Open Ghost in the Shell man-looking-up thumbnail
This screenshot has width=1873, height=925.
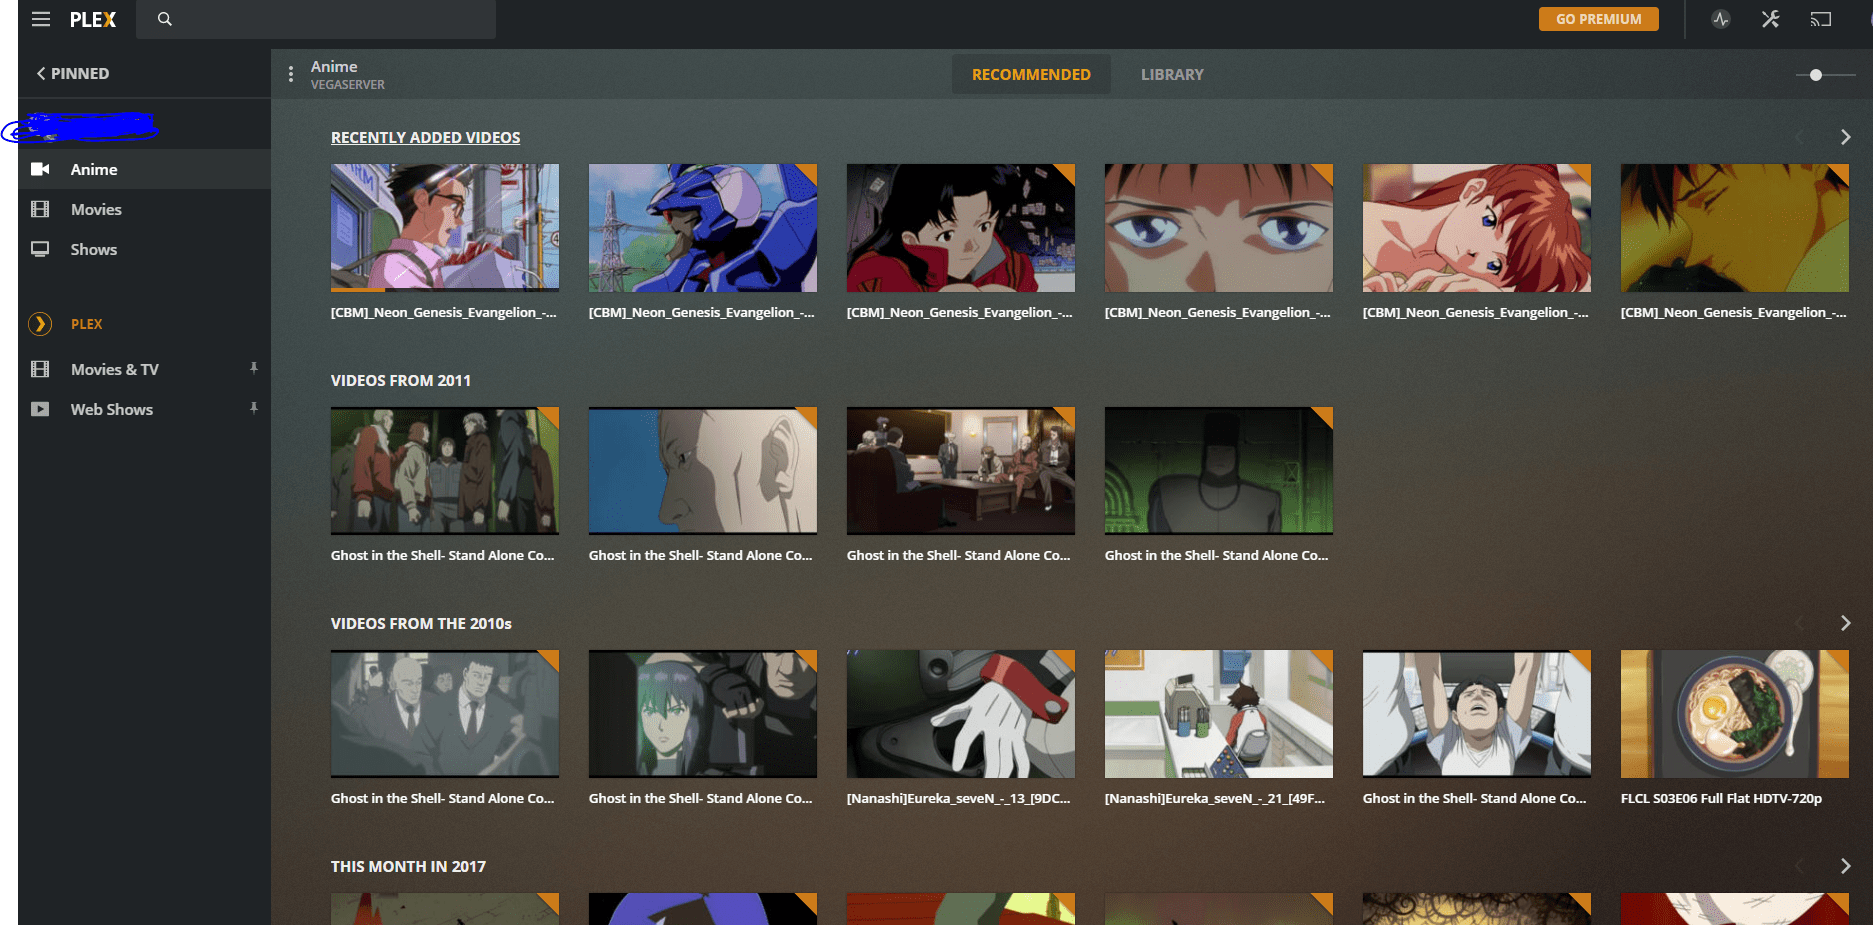(1477, 714)
